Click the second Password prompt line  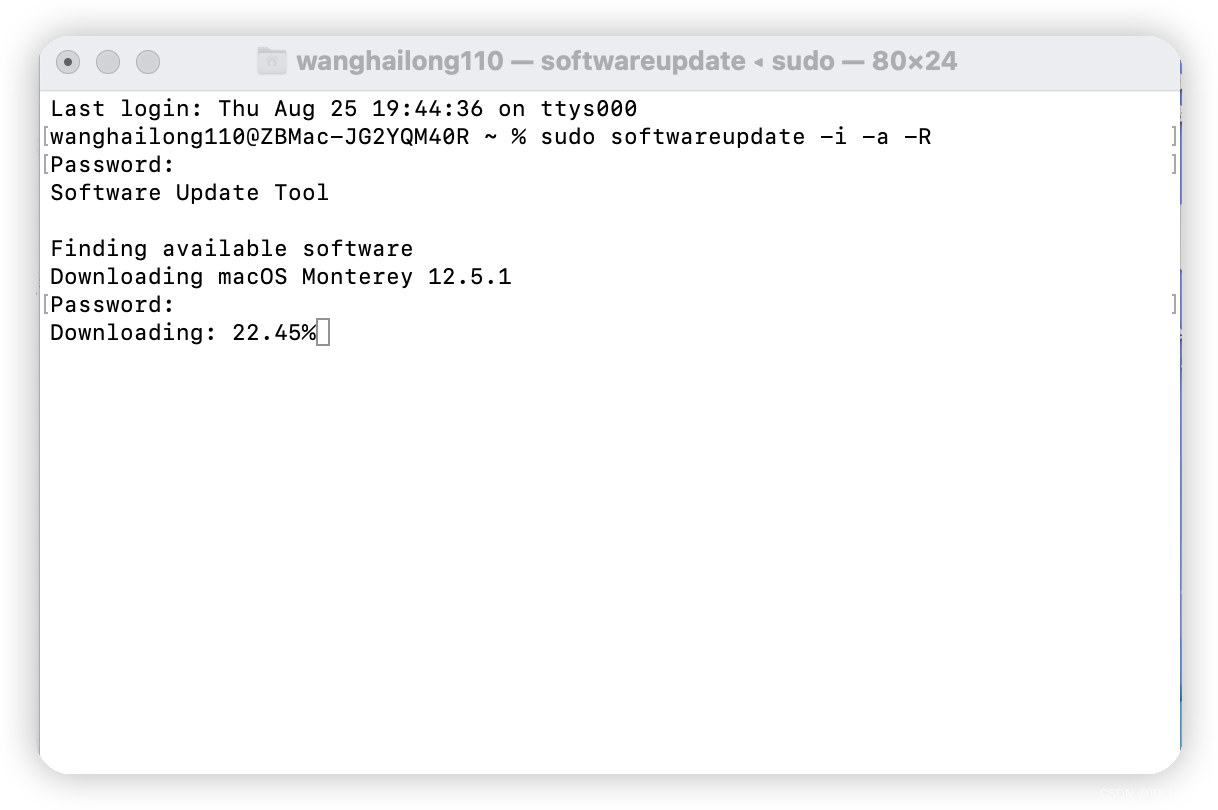coord(113,304)
